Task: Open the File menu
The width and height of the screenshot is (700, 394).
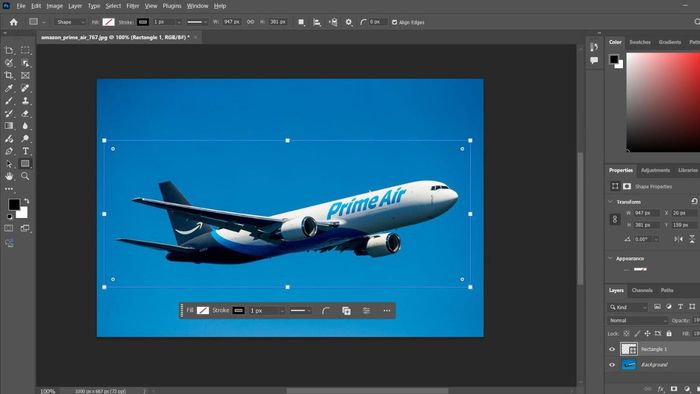Action: tap(21, 6)
